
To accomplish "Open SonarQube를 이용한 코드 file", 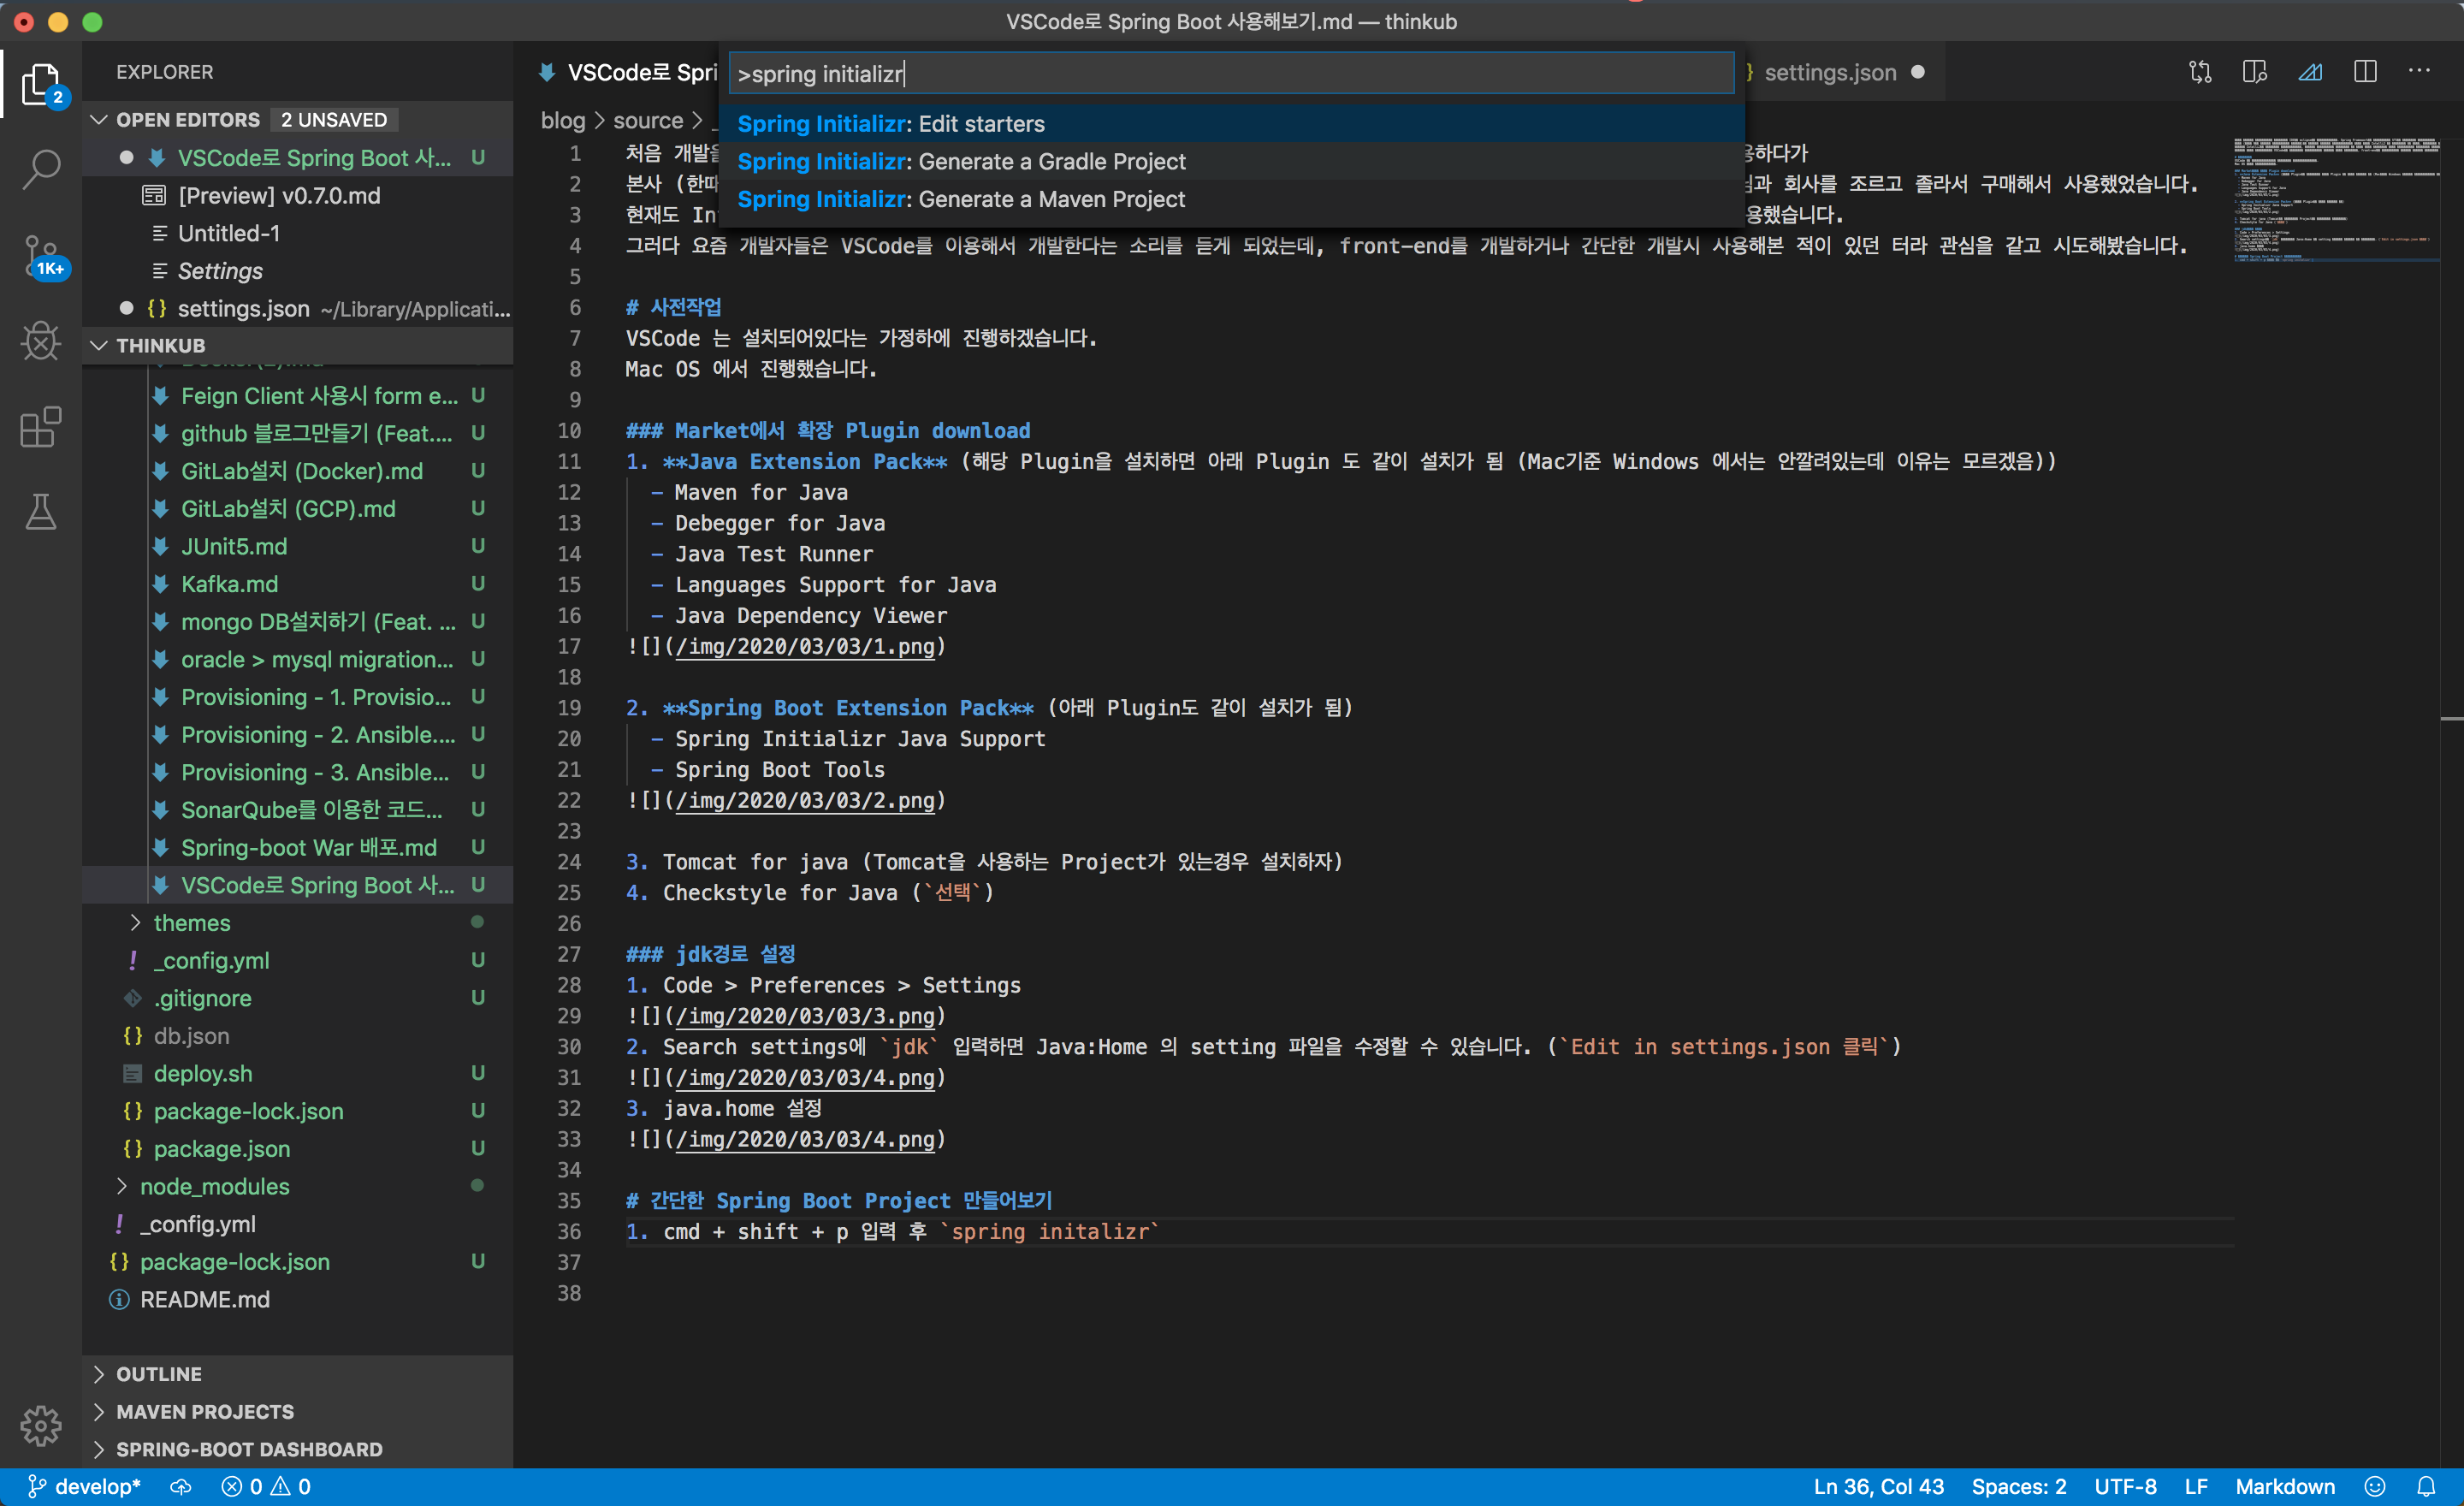I will coord(297,810).
